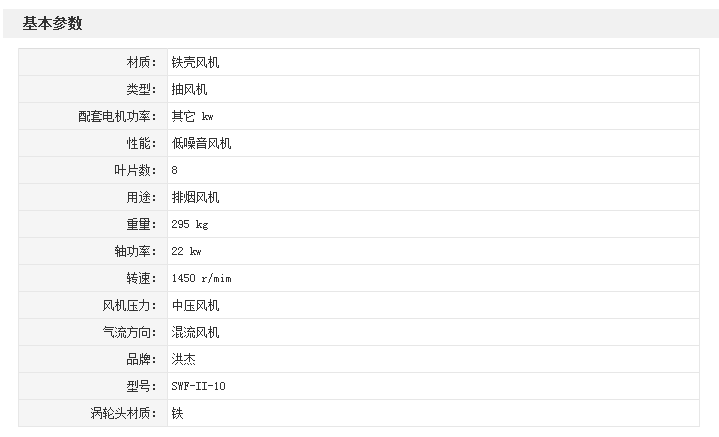Select the 295 kg weight value
719x437 pixels.
[x=190, y=224]
